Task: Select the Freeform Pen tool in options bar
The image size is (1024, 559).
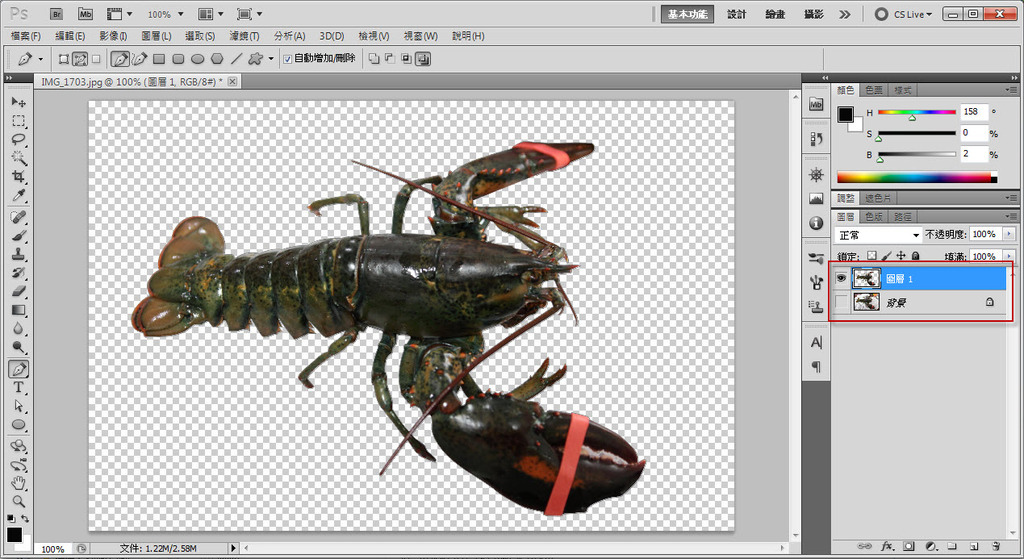Action: point(141,59)
